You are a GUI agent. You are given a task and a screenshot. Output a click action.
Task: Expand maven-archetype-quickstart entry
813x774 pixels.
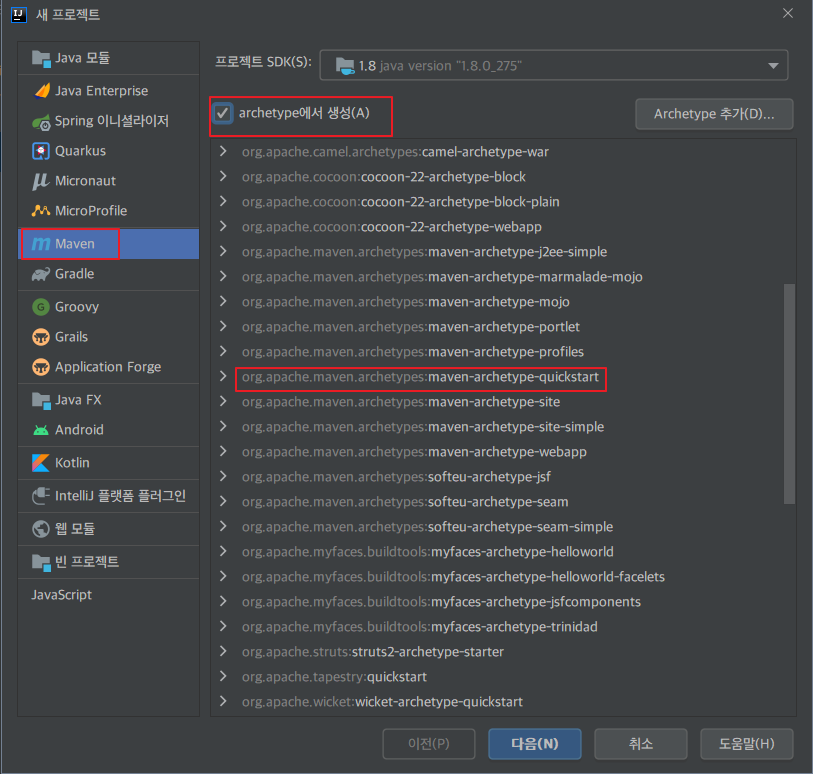click(223, 376)
